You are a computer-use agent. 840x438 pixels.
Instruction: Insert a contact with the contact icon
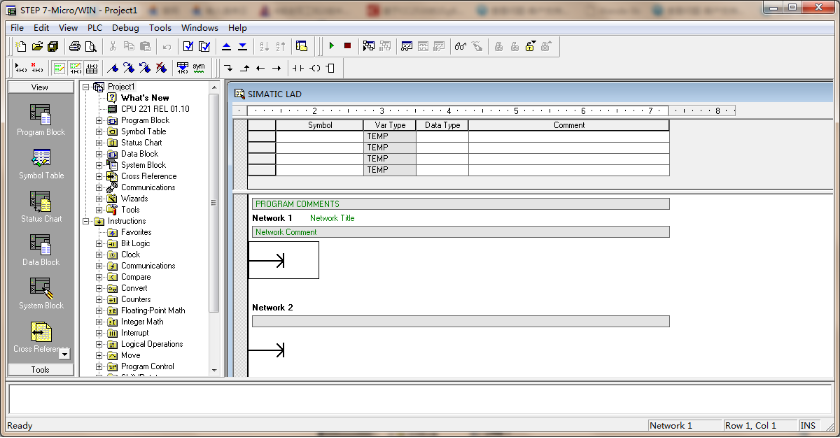click(298, 68)
